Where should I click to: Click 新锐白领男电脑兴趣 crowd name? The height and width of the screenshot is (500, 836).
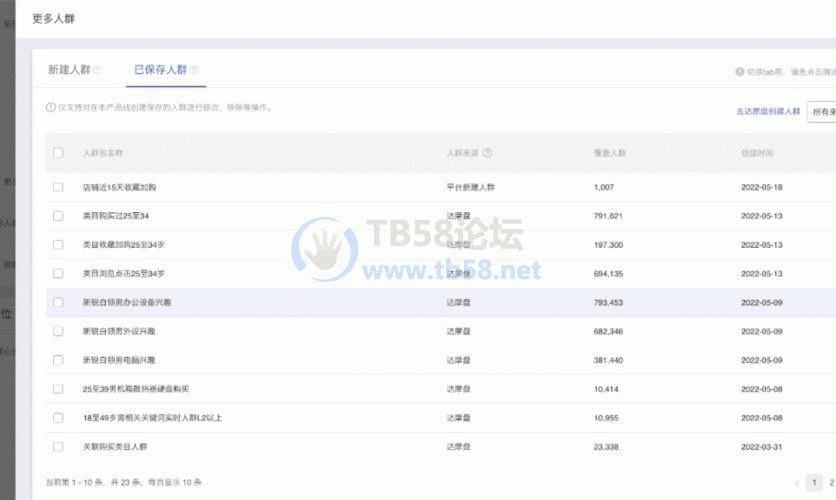[x=118, y=360]
